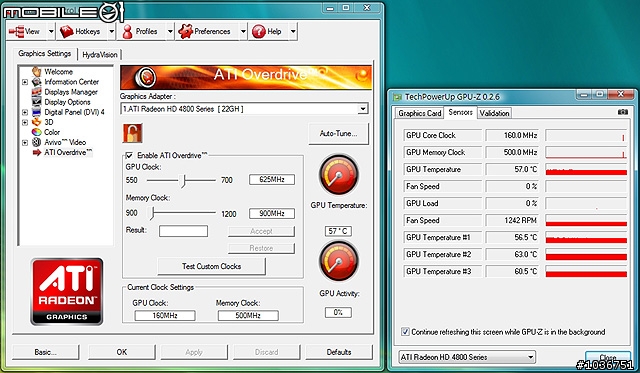Click the Overdrive padlock icon

click(132, 133)
